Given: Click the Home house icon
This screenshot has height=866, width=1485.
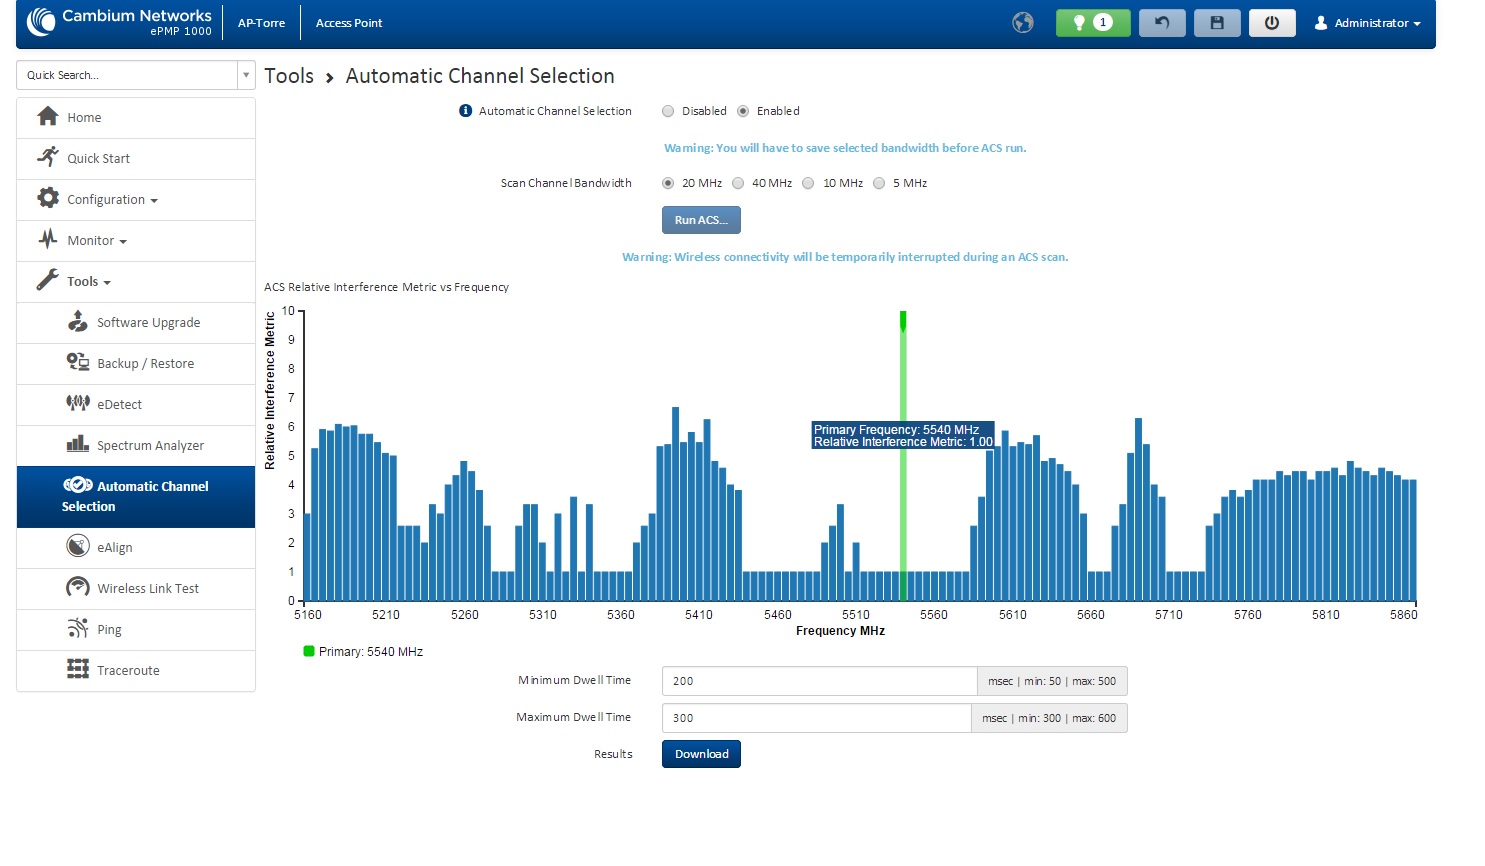Looking at the screenshot, I should 47,117.
